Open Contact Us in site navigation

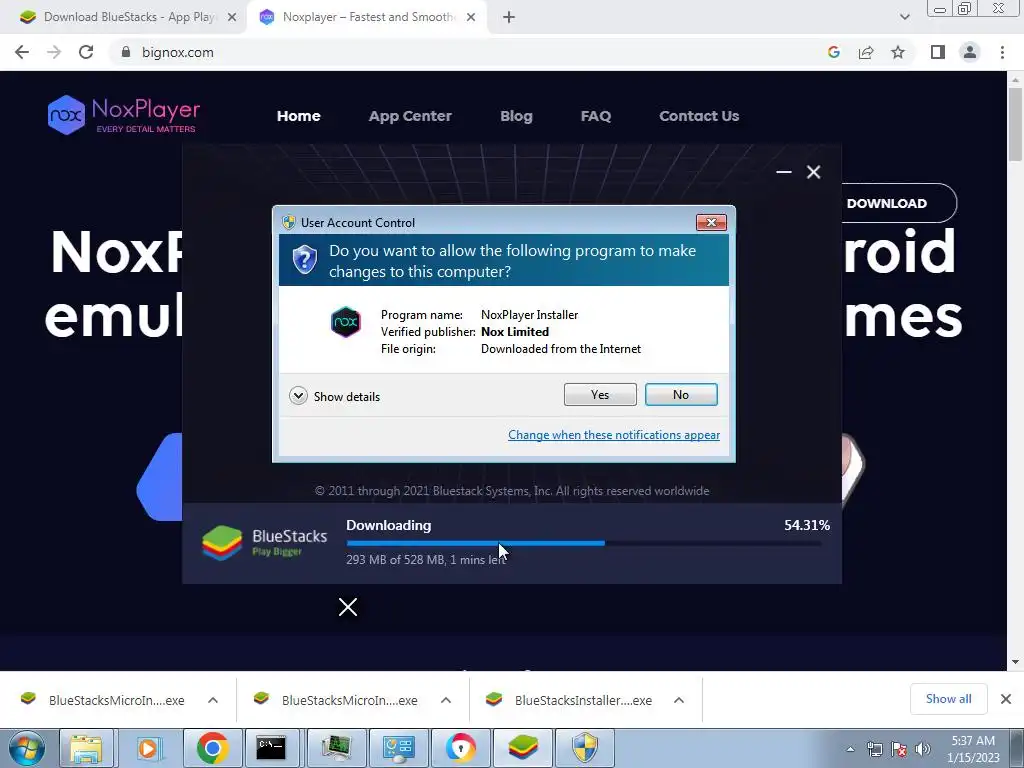click(699, 116)
